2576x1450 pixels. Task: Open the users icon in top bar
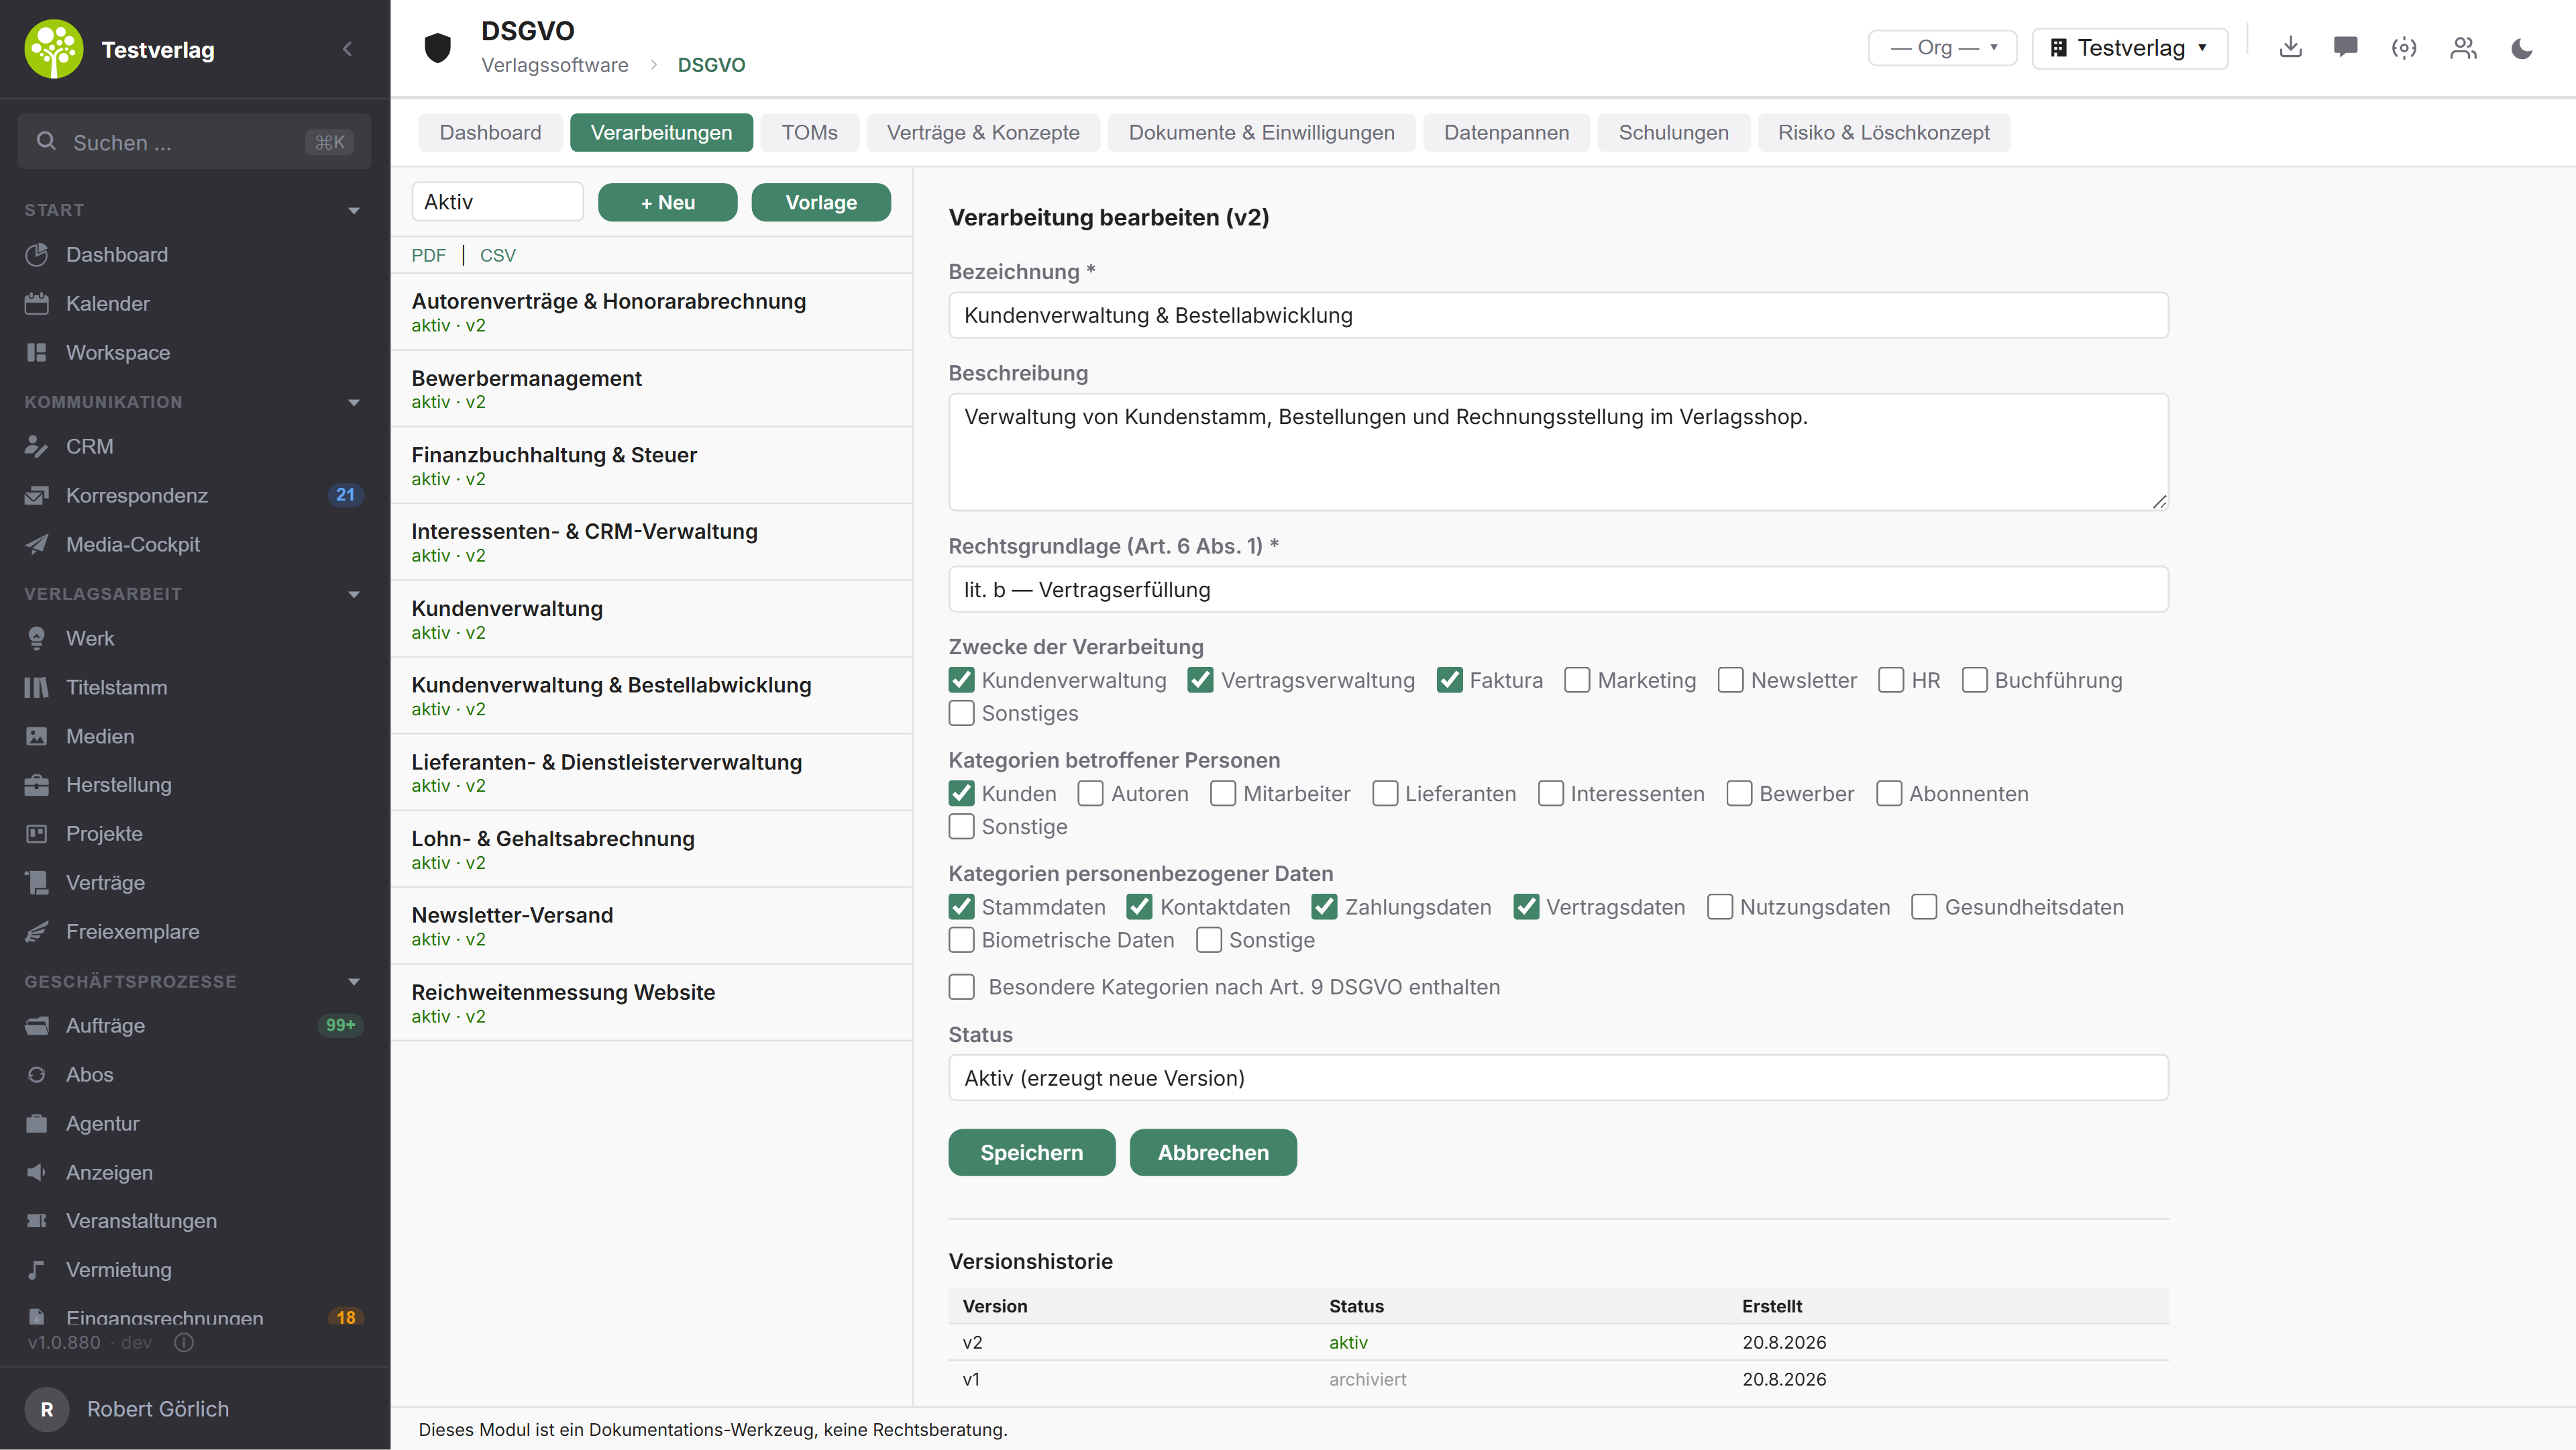(2463, 47)
